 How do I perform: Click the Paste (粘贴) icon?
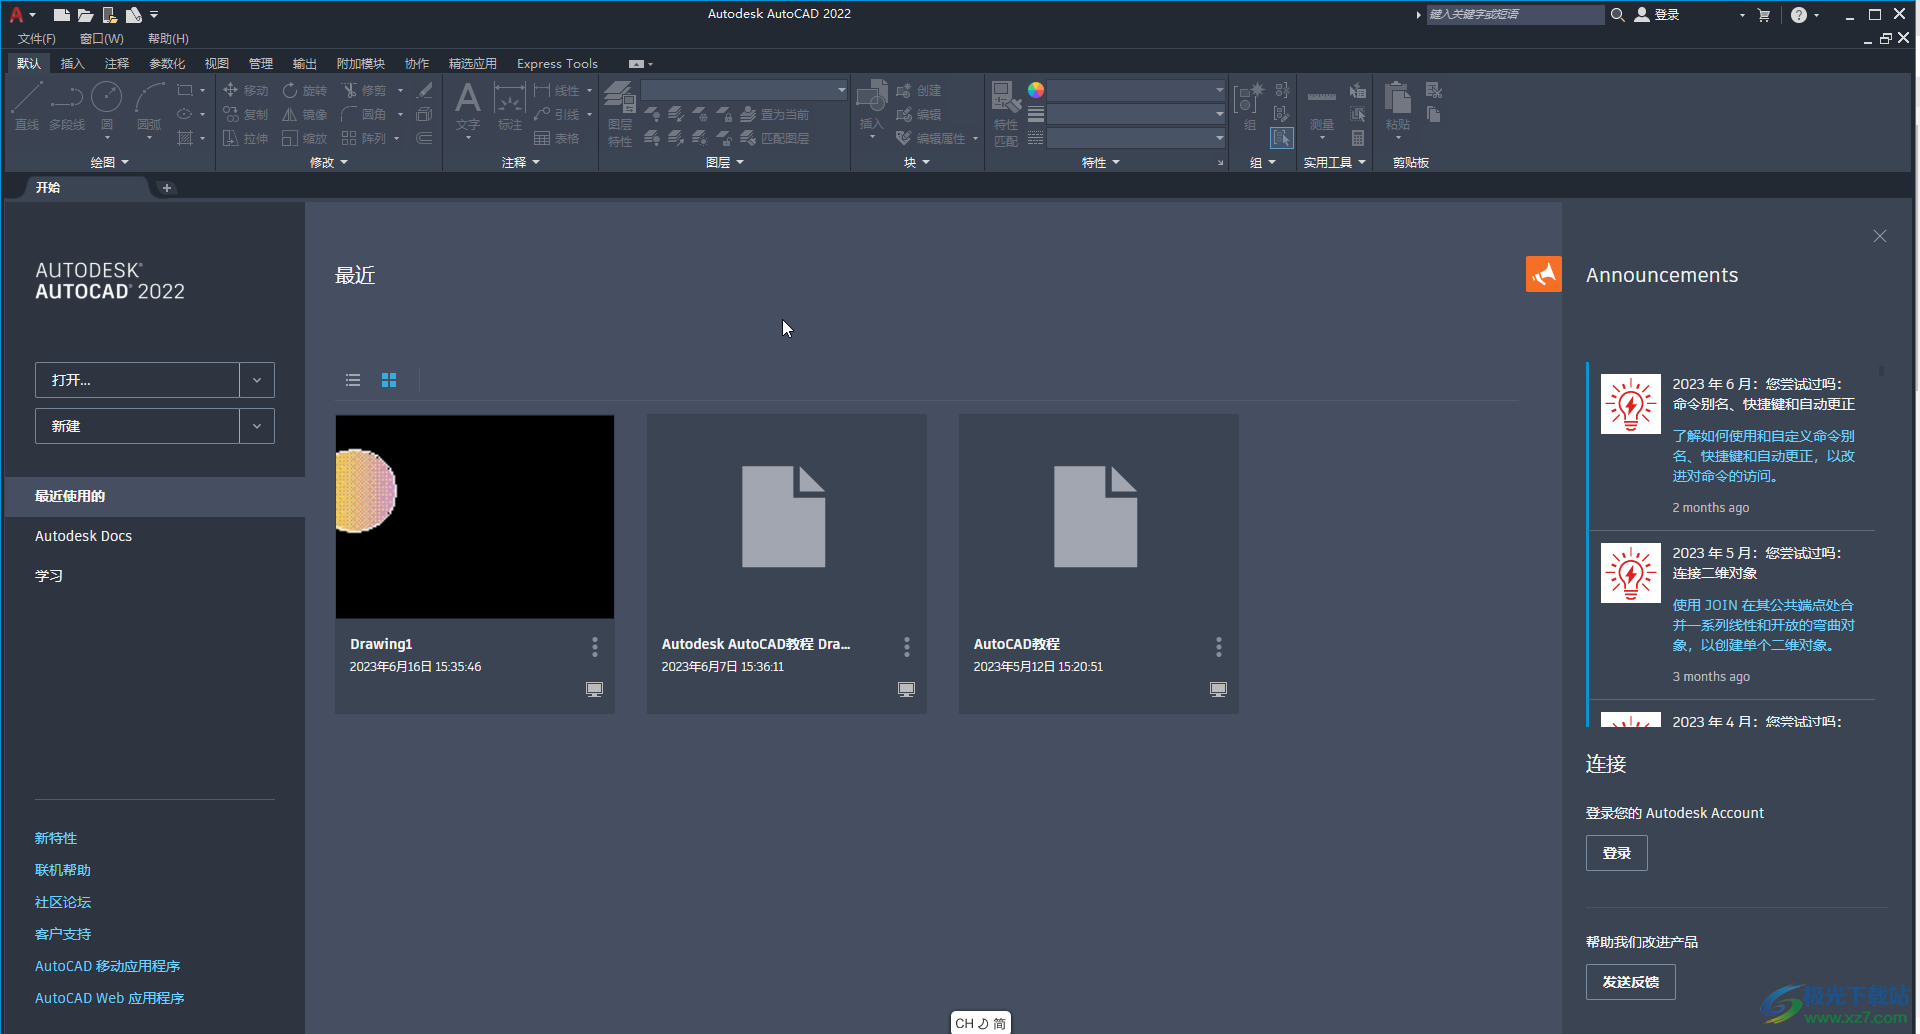[1398, 106]
